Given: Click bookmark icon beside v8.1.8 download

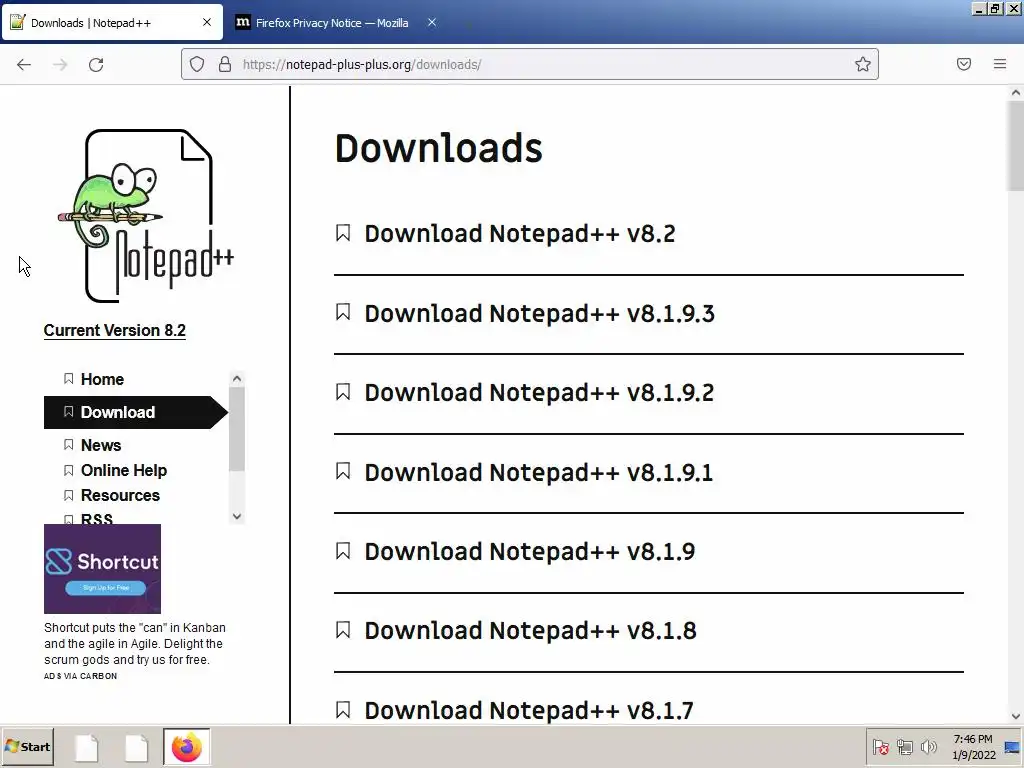Looking at the screenshot, I should [343, 630].
